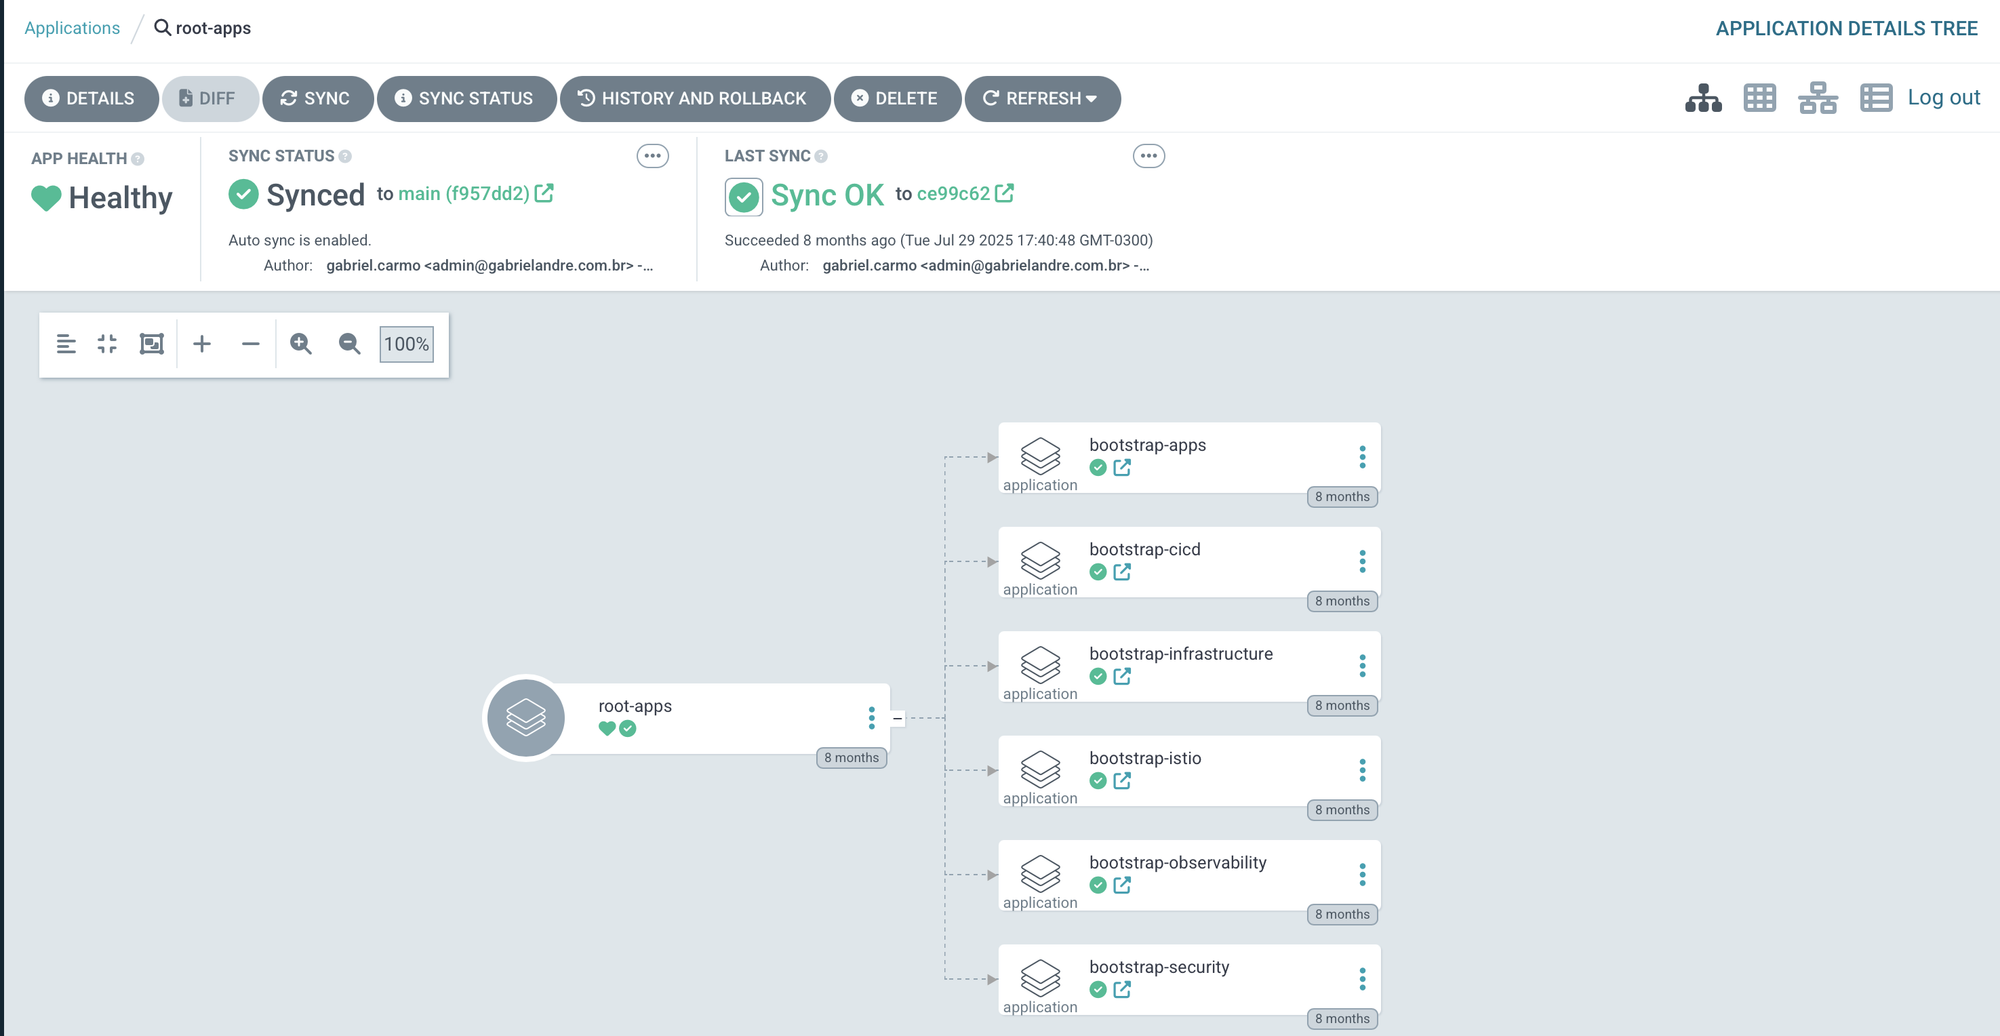Click zoom in magnifier icon
This screenshot has width=2000, height=1036.
(x=301, y=344)
